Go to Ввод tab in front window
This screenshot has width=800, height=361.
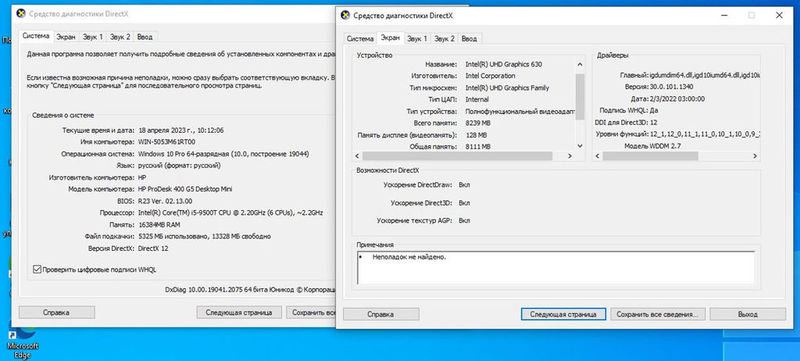469,39
